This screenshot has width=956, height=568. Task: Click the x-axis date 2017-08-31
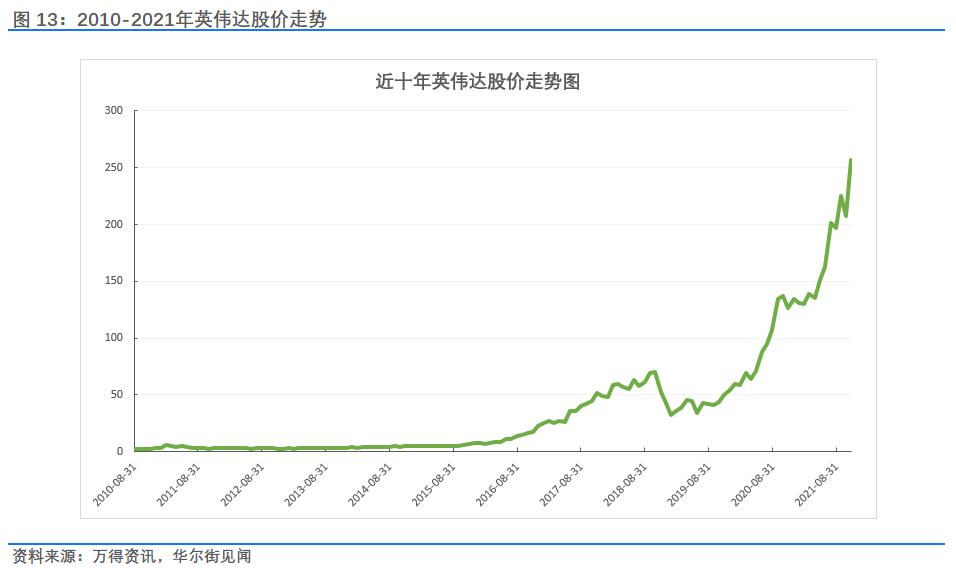(562, 485)
